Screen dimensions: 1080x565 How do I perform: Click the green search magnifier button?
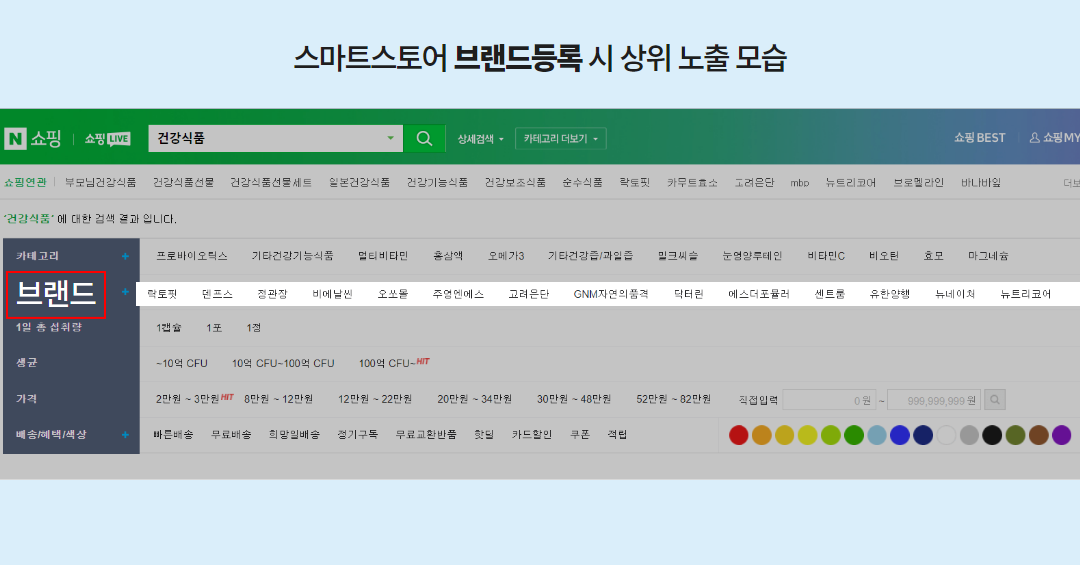[x=424, y=138]
